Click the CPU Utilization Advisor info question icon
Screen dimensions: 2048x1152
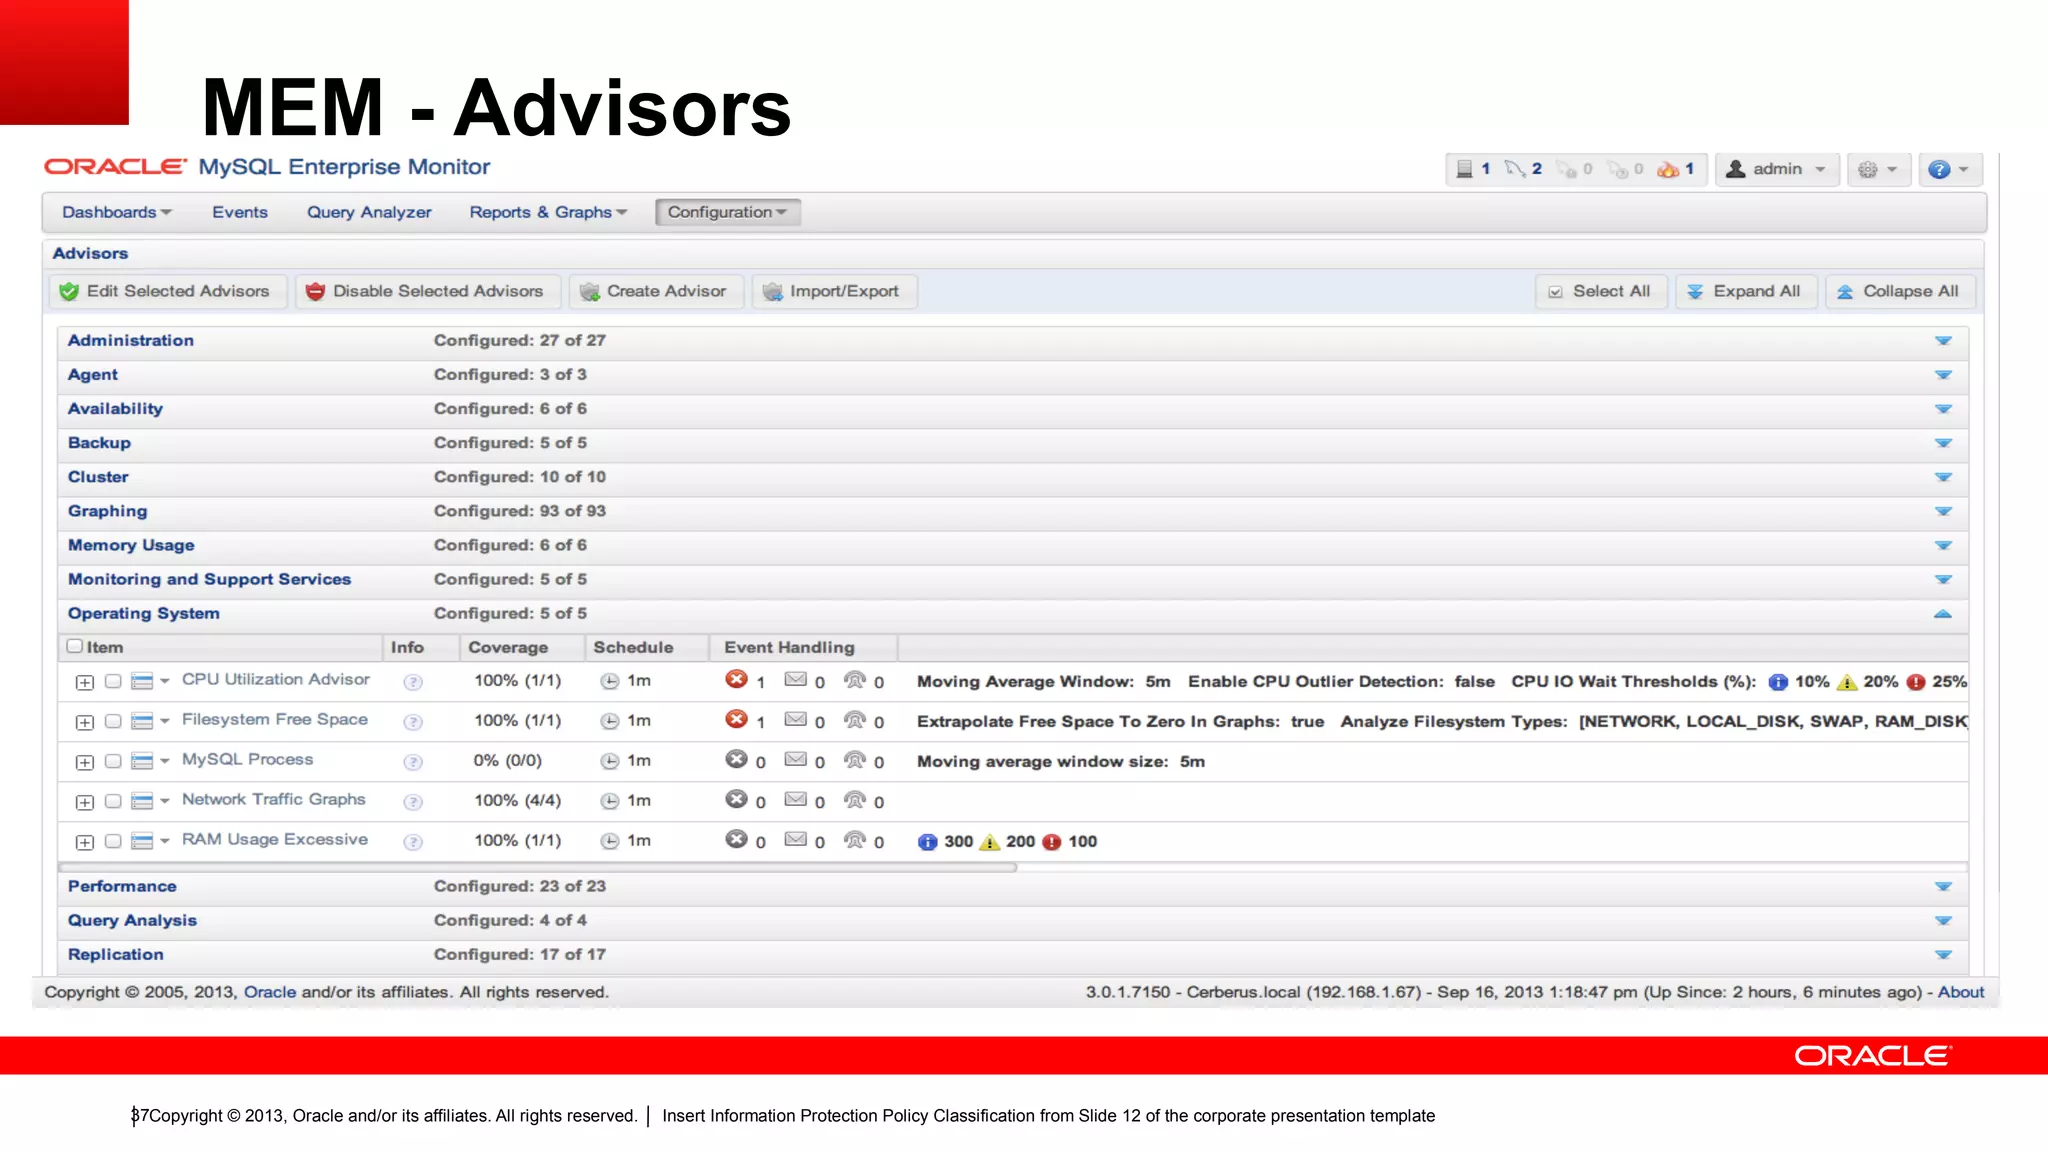pos(412,682)
